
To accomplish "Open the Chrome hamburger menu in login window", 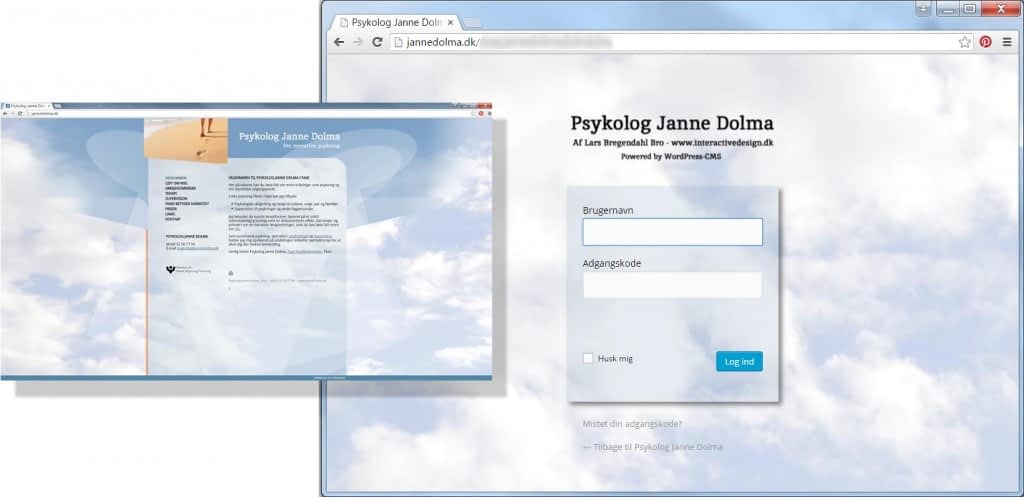I will [x=1006, y=42].
